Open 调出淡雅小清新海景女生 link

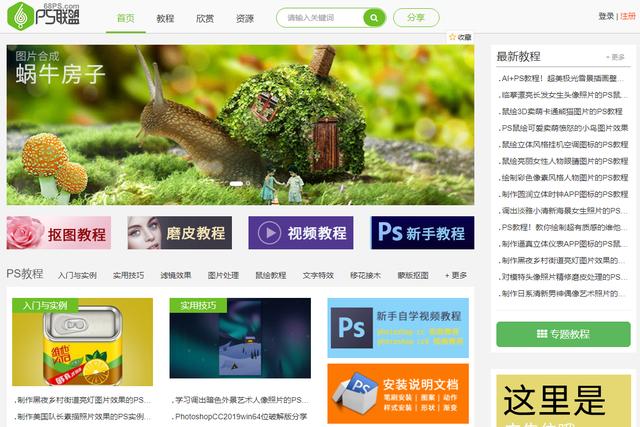point(562,211)
